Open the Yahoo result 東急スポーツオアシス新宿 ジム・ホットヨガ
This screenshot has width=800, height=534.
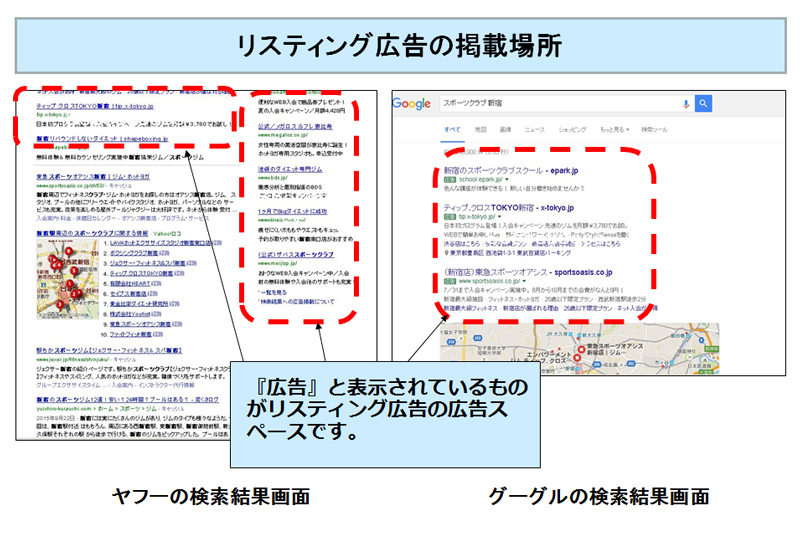click(x=93, y=176)
